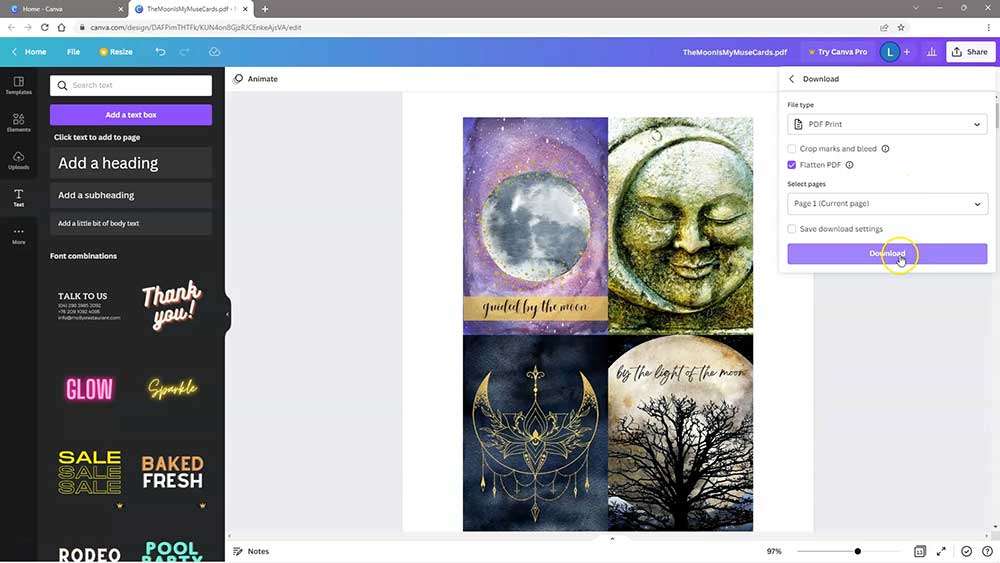Select the Text sidebar panel

click(x=18, y=198)
